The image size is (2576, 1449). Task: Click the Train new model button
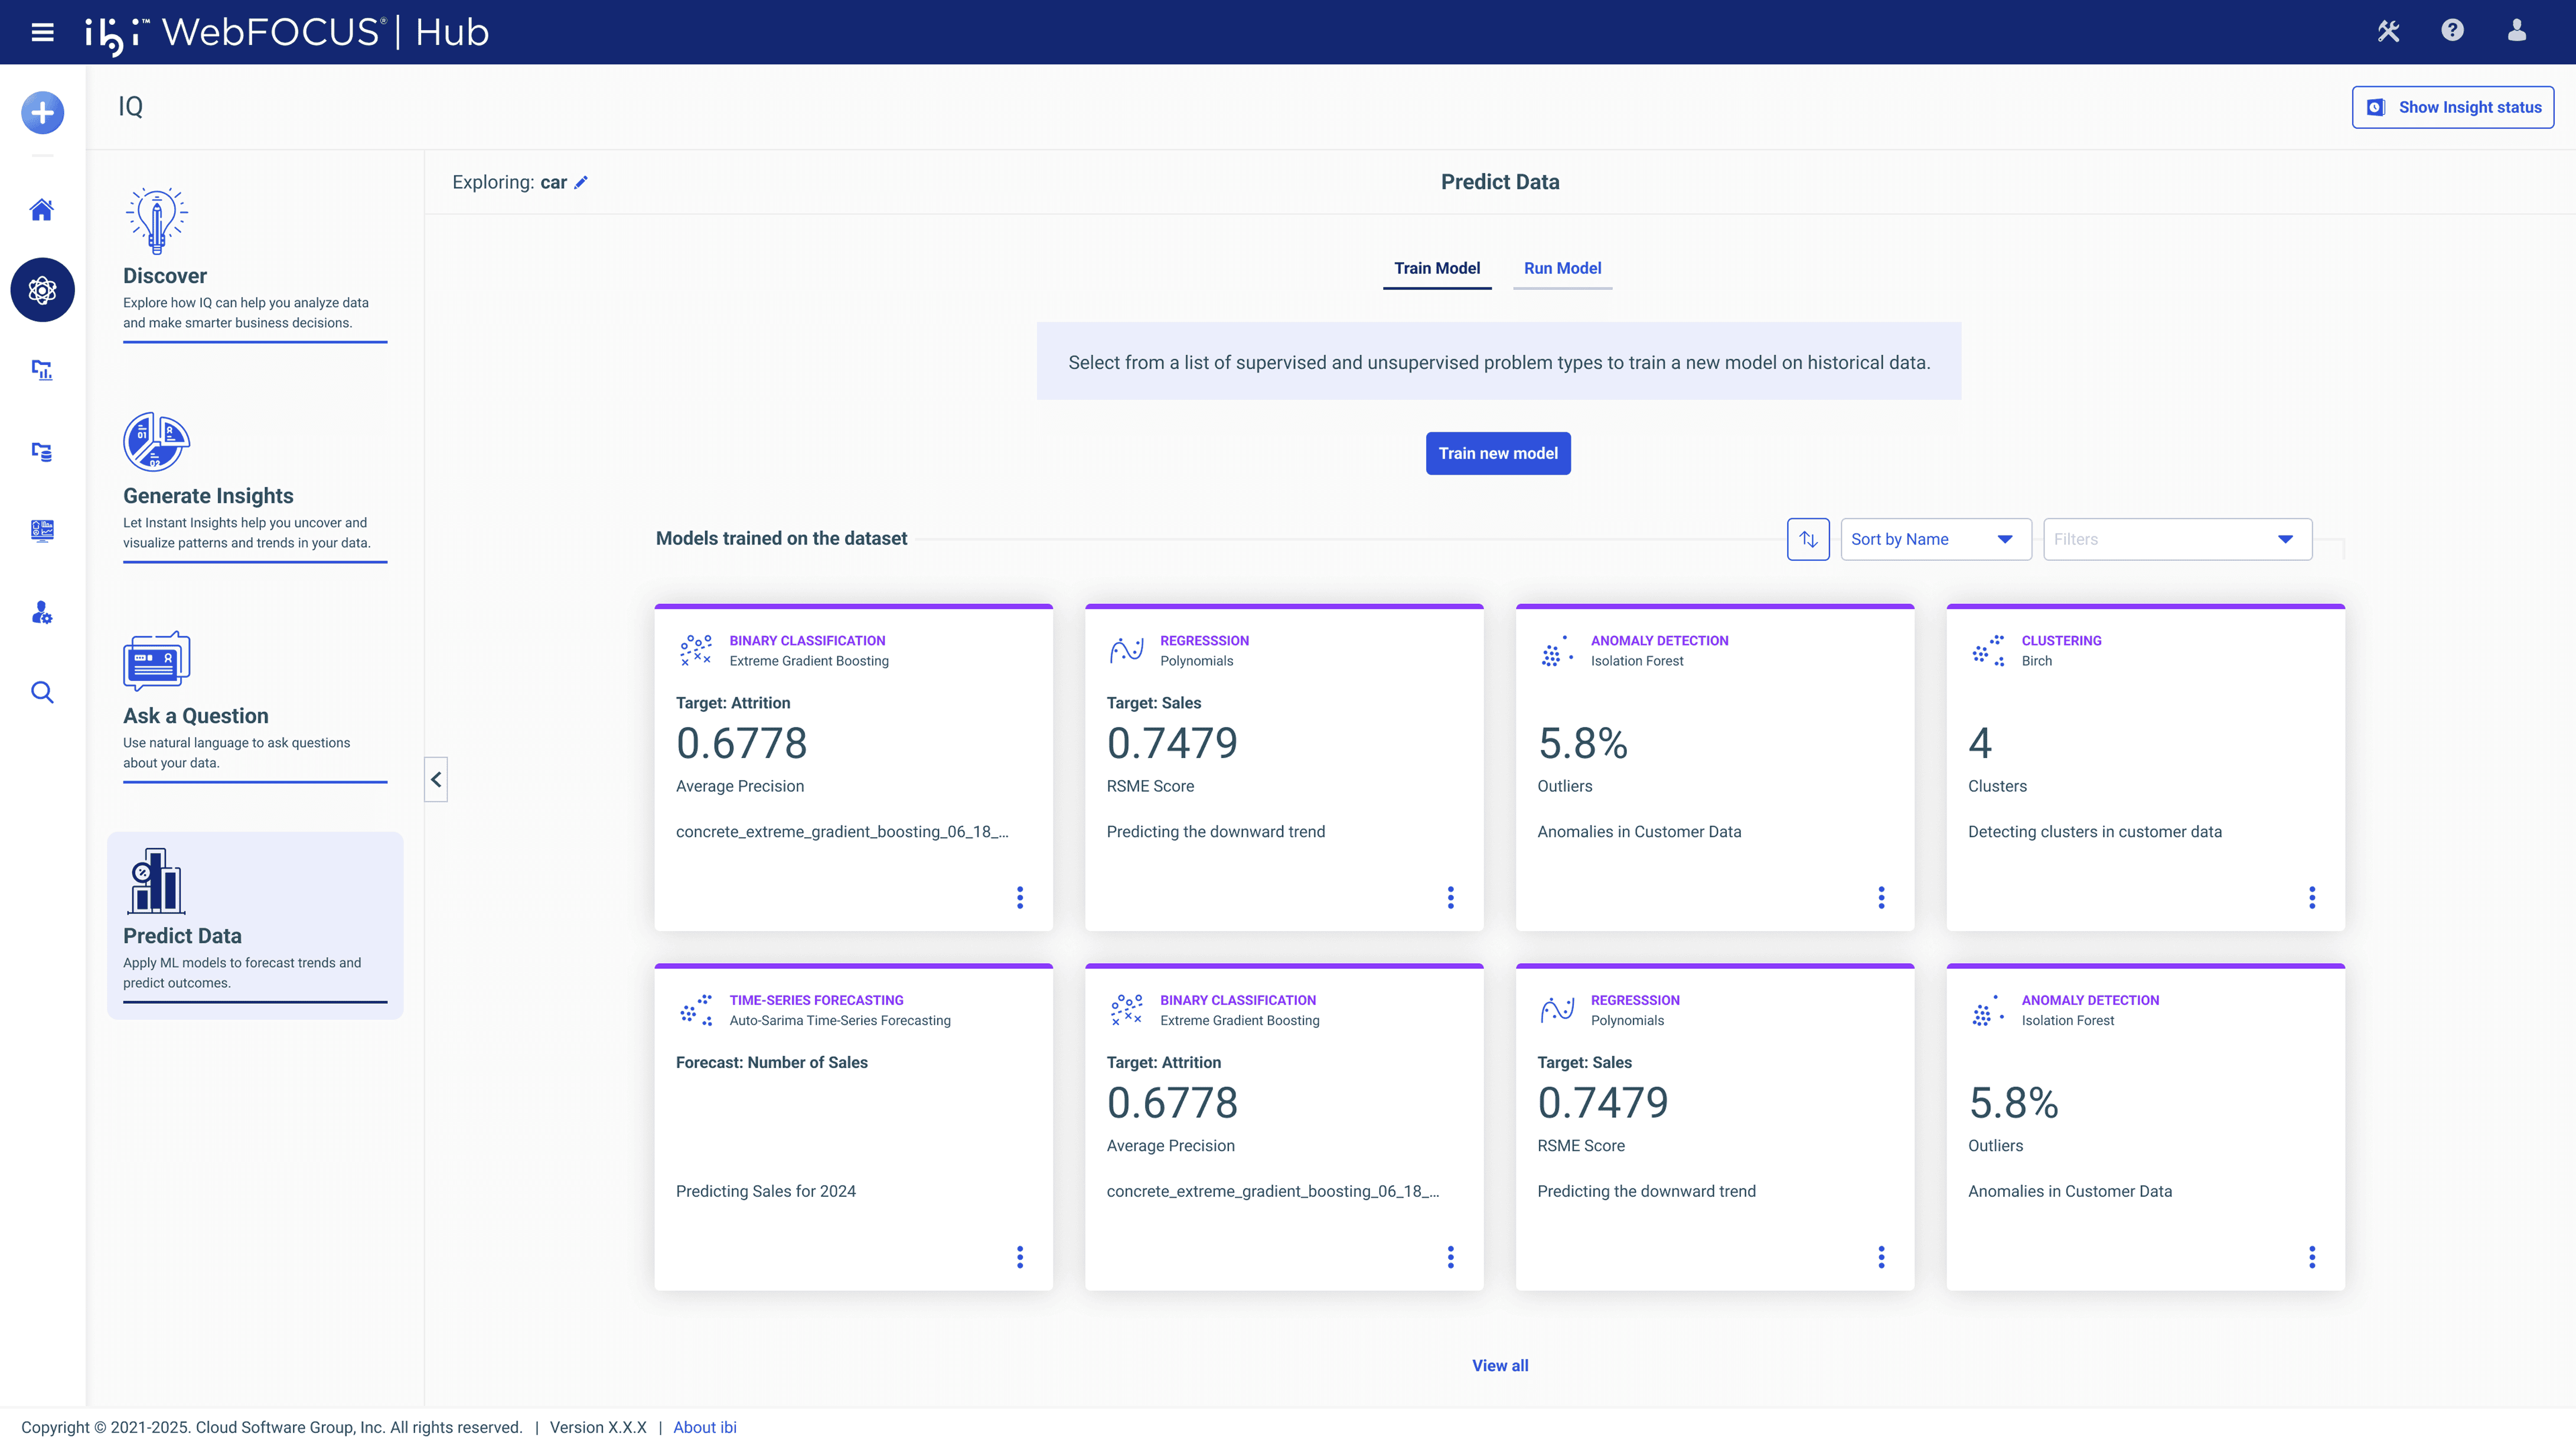[1497, 453]
